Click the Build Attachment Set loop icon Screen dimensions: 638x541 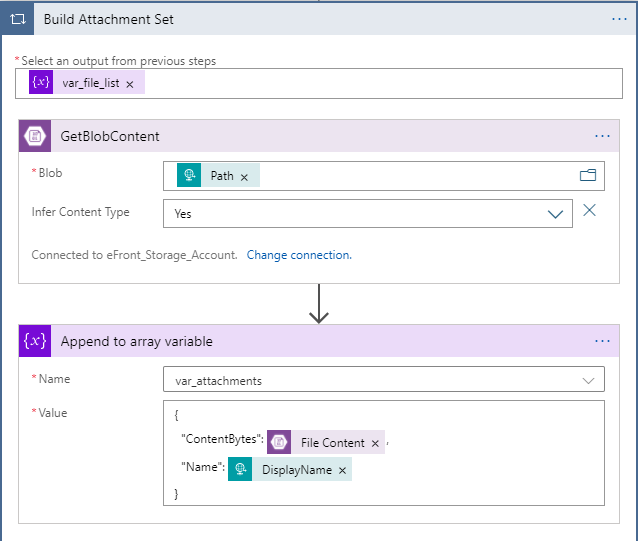click(18, 19)
